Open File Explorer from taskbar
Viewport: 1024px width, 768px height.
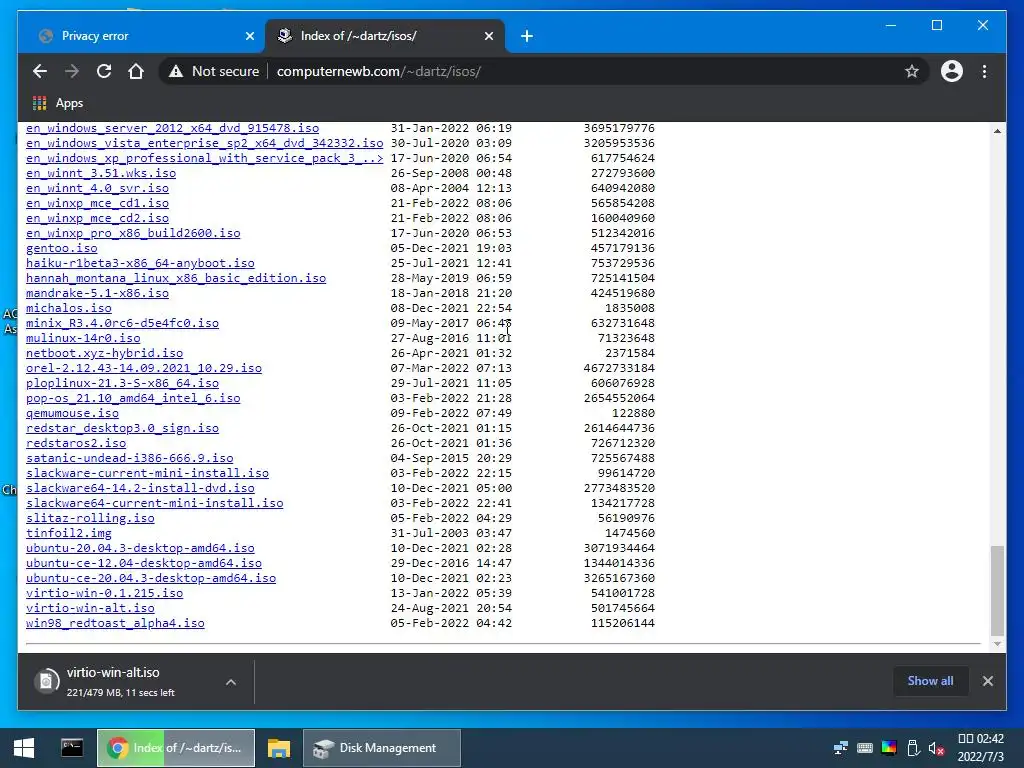click(x=279, y=748)
